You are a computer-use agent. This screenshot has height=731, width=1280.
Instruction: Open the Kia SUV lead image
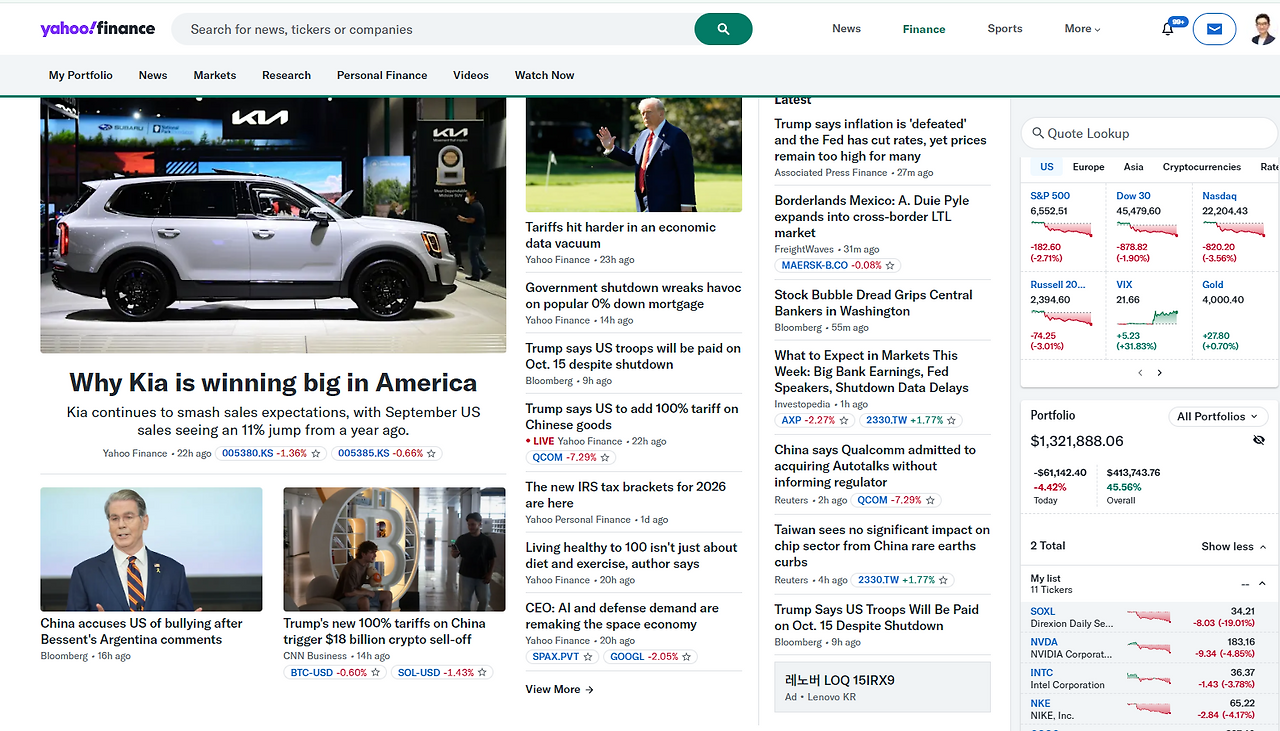273,225
